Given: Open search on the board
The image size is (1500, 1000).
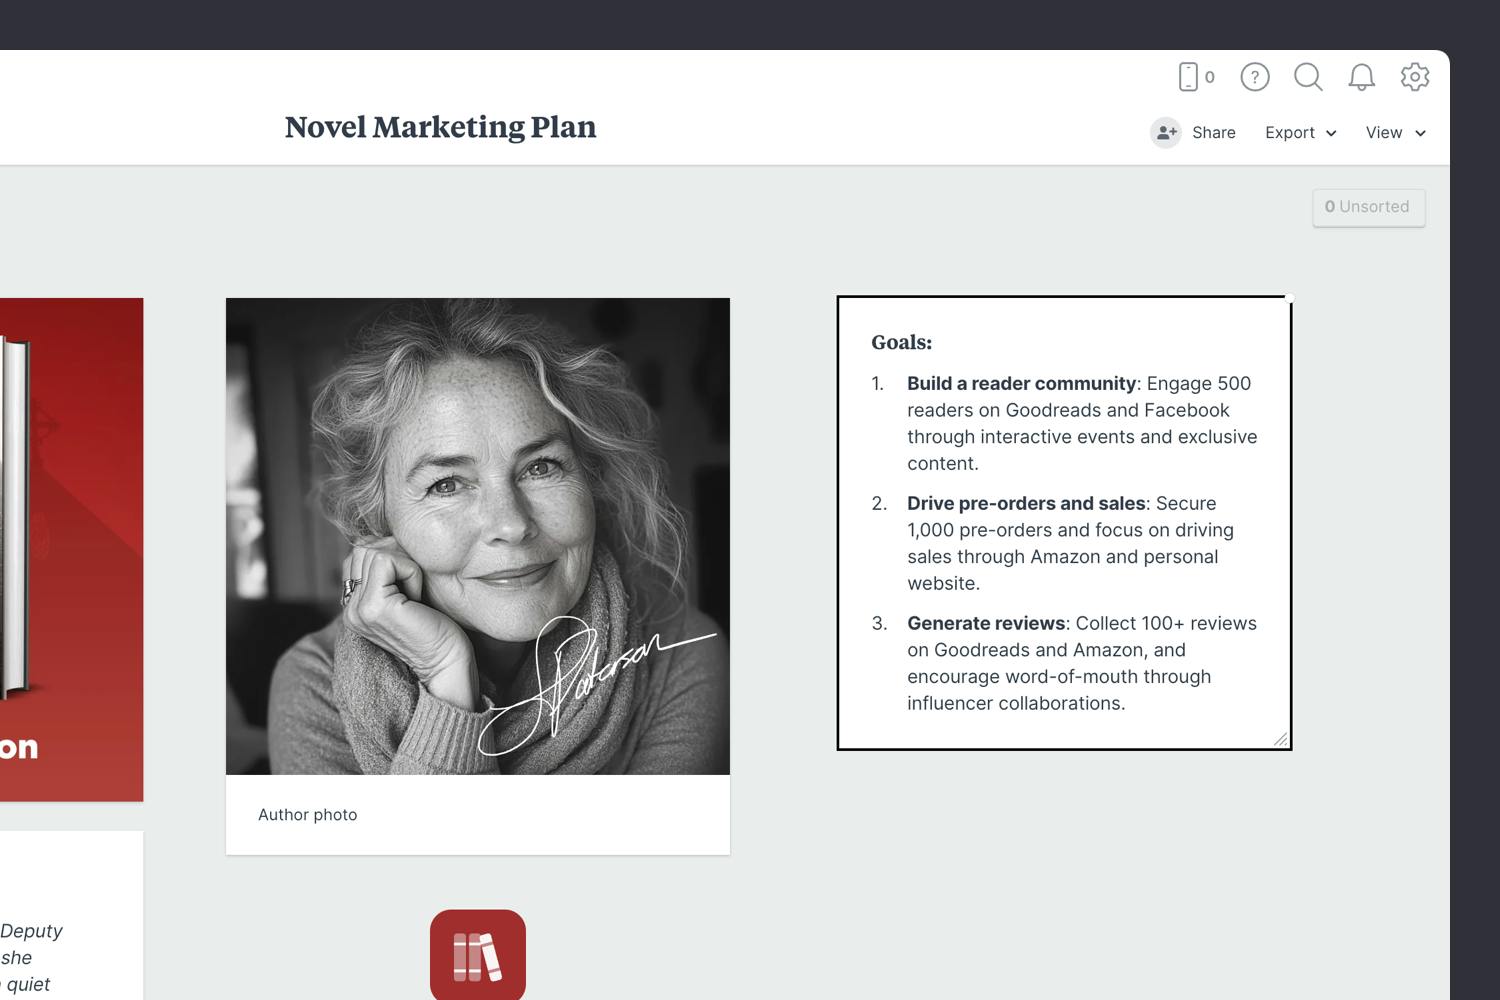Looking at the screenshot, I should pyautogui.click(x=1308, y=77).
